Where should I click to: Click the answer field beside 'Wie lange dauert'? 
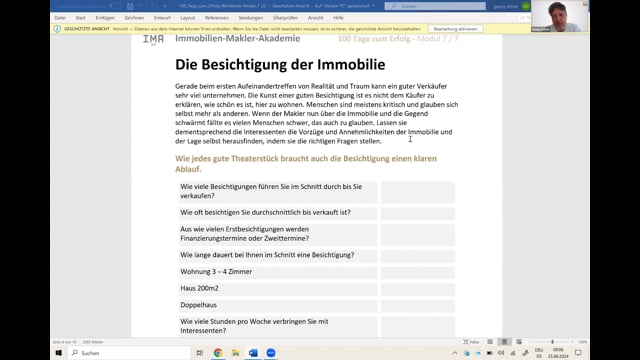click(418, 255)
